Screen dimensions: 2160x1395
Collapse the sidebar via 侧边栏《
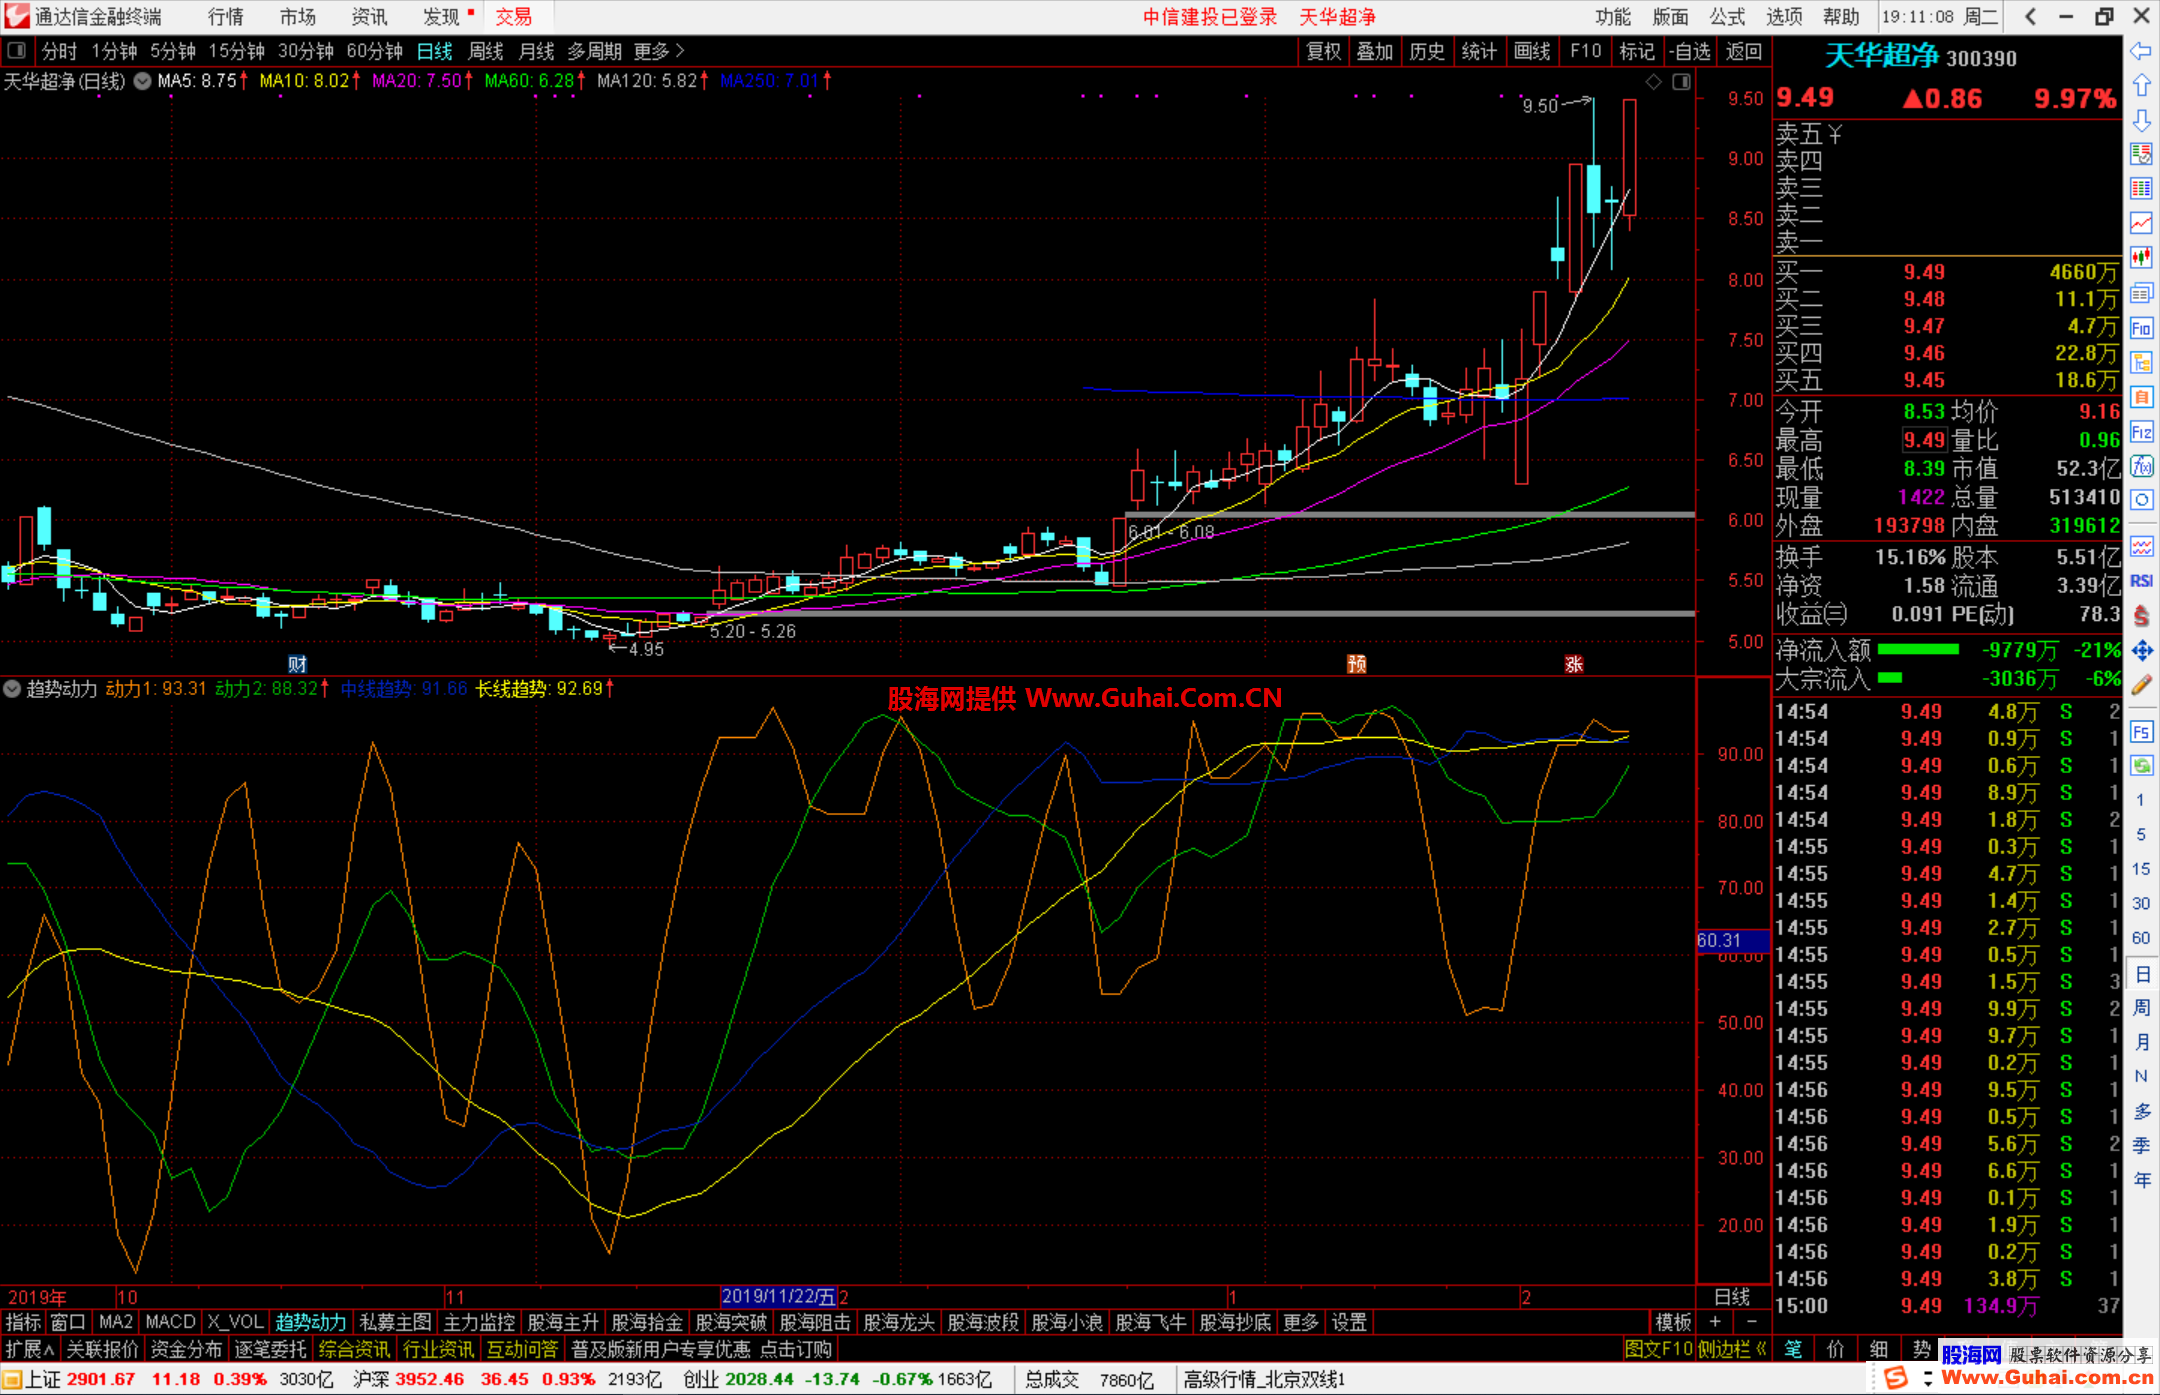click(x=1733, y=1349)
